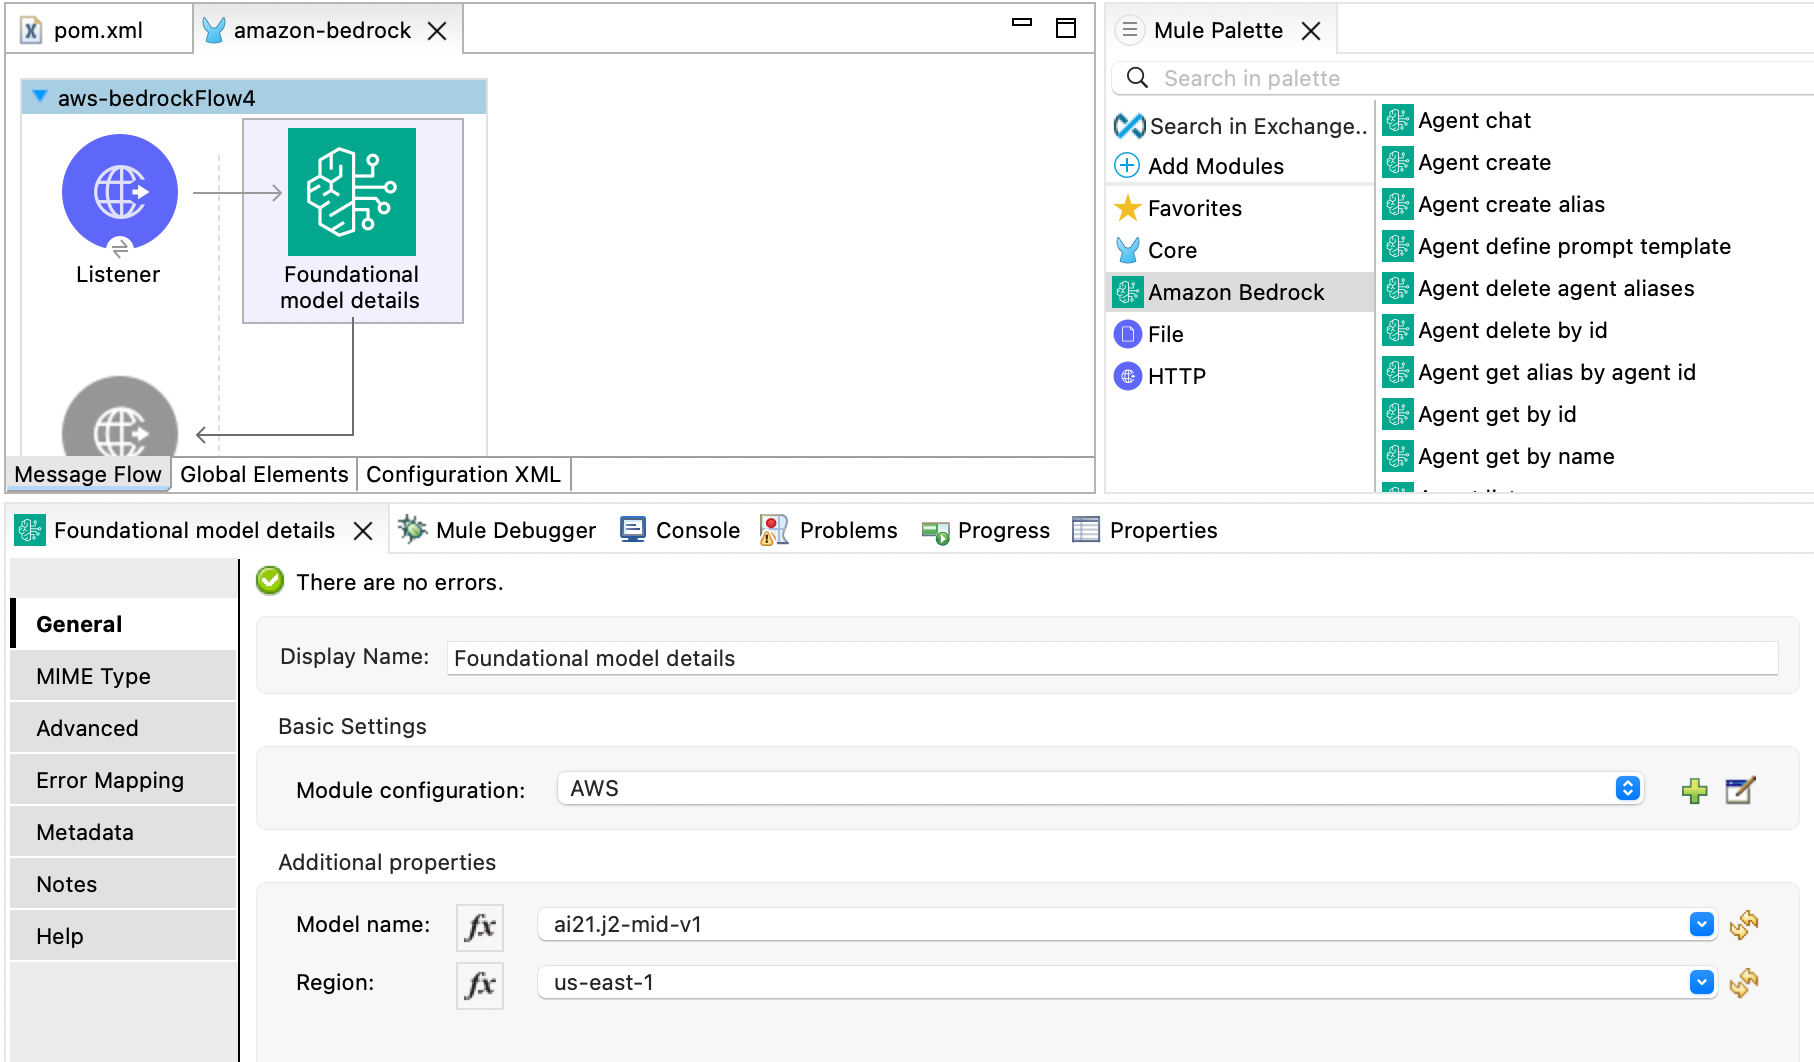
Task: Open the Mule Palette view menu icon
Action: tap(1129, 30)
